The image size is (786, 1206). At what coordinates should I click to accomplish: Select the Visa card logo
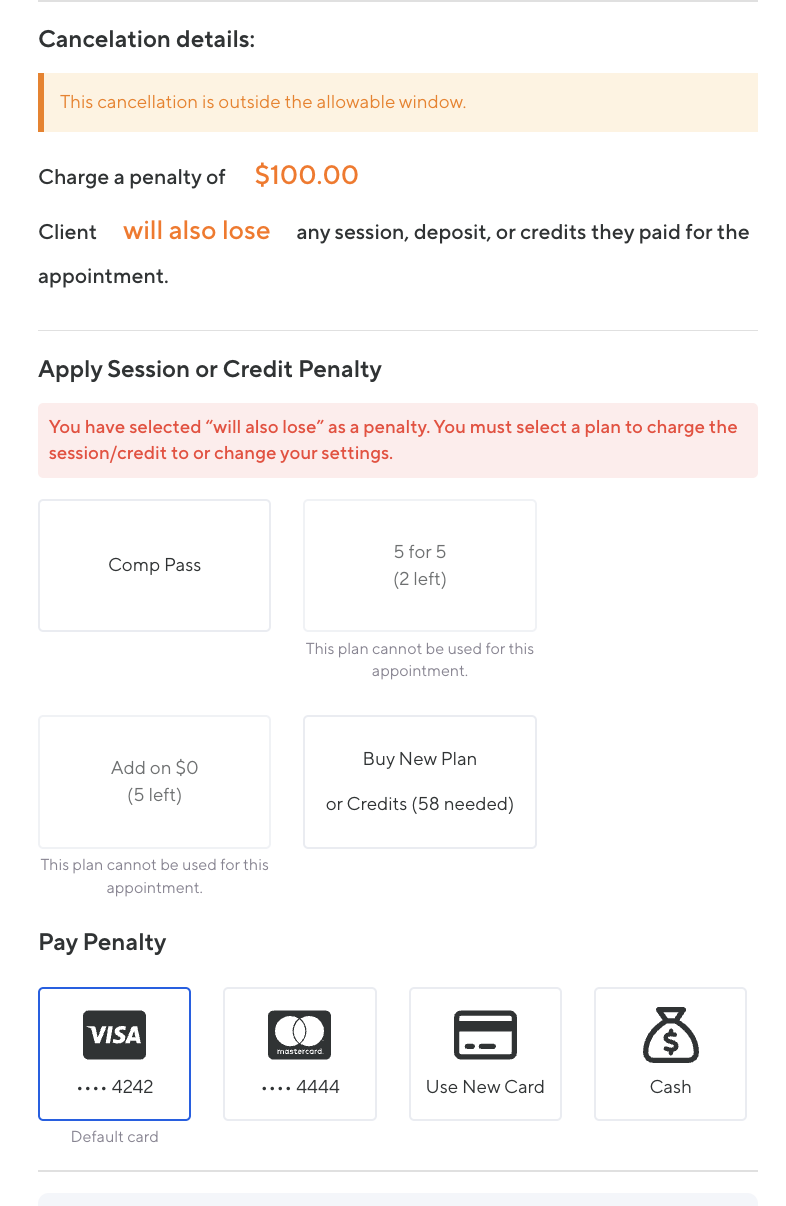(x=114, y=1035)
